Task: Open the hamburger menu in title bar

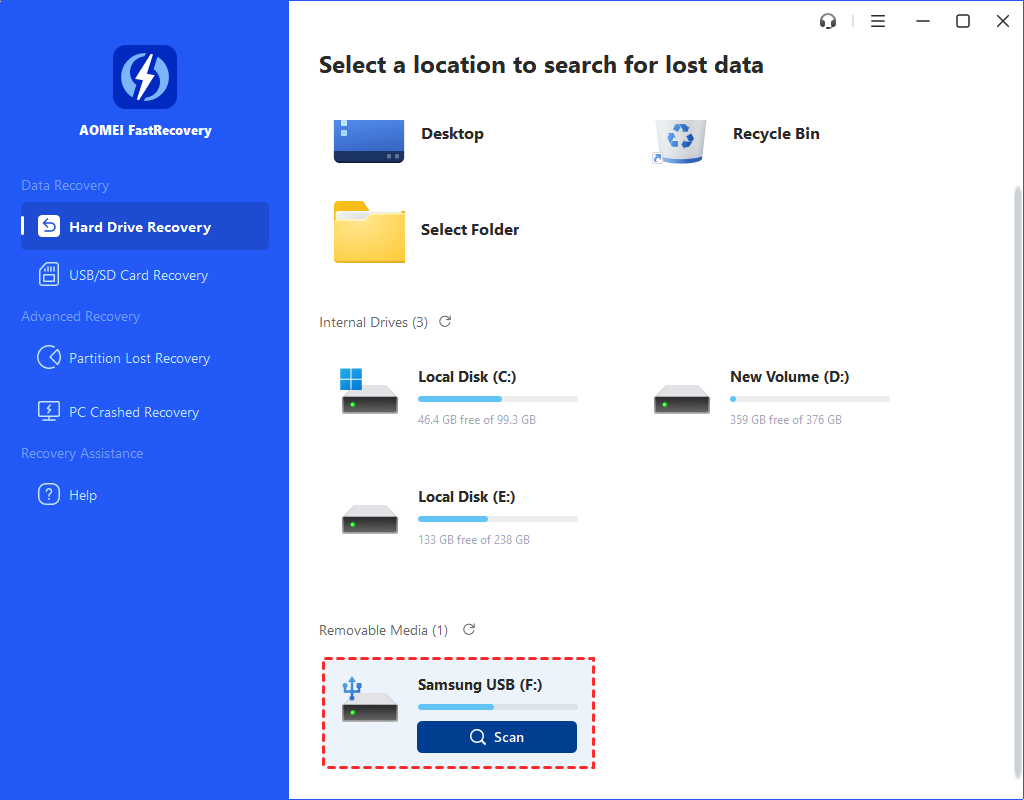Action: pos(878,21)
